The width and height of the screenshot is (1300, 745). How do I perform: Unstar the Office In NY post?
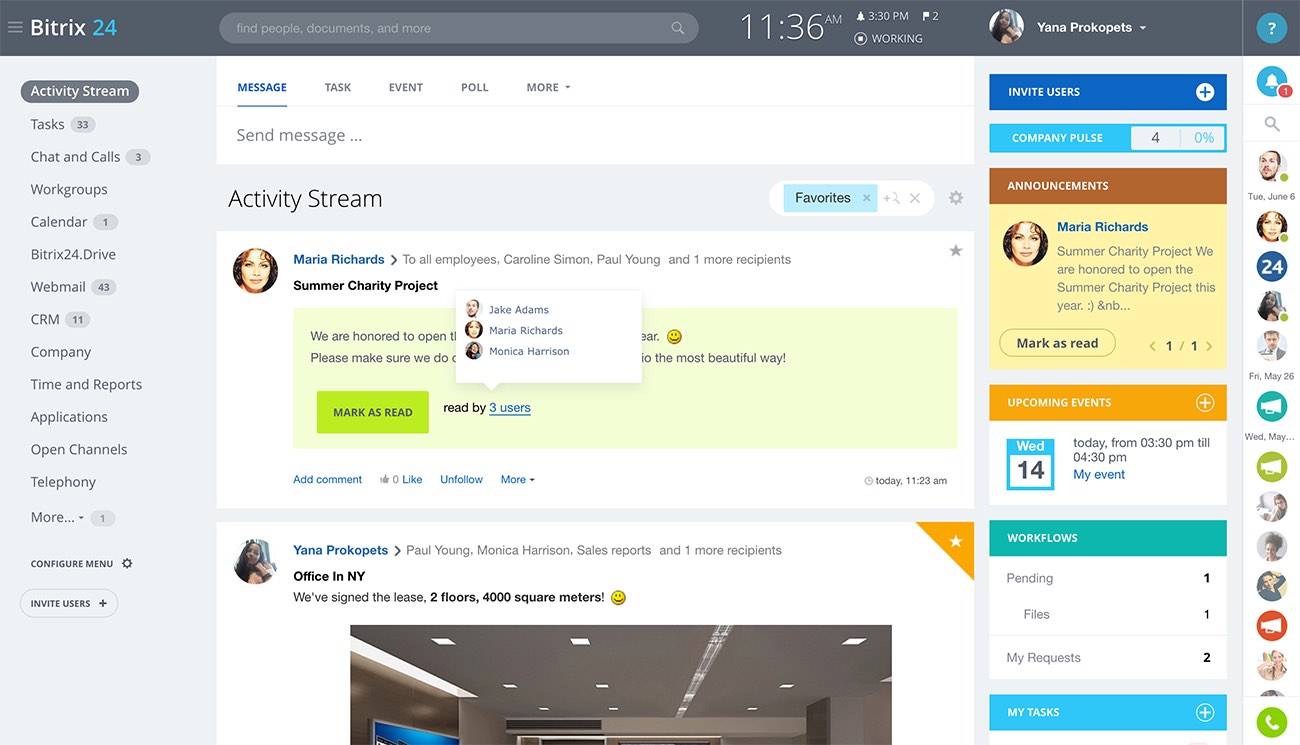point(955,541)
